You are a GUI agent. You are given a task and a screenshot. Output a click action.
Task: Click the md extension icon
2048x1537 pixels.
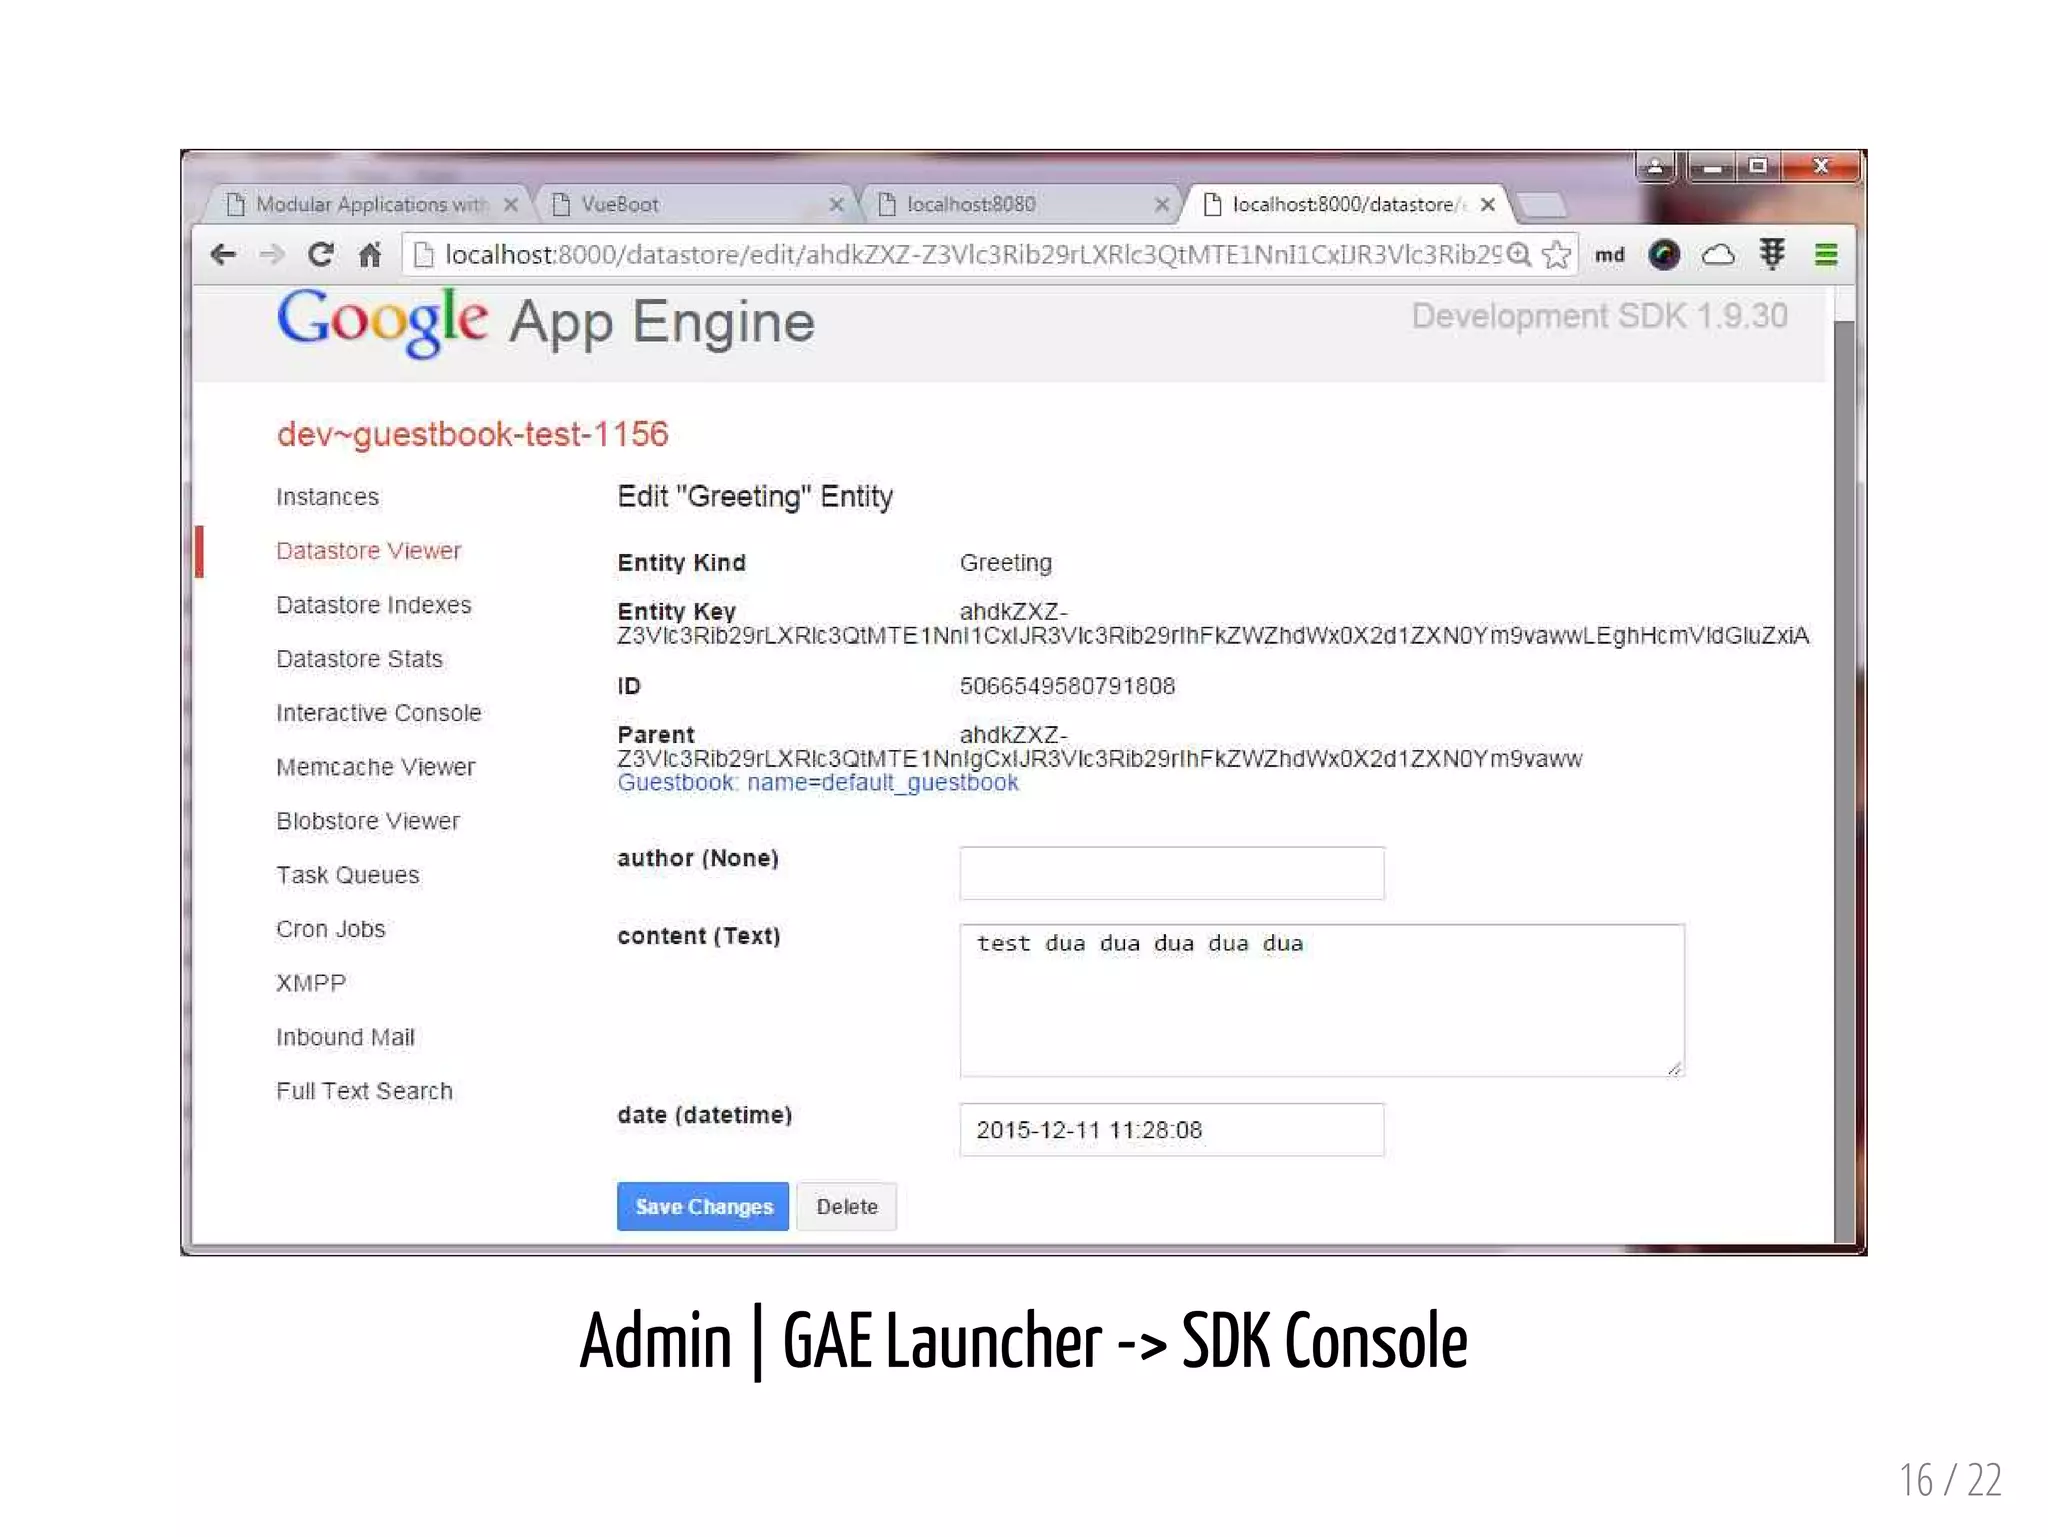[x=1609, y=255]
